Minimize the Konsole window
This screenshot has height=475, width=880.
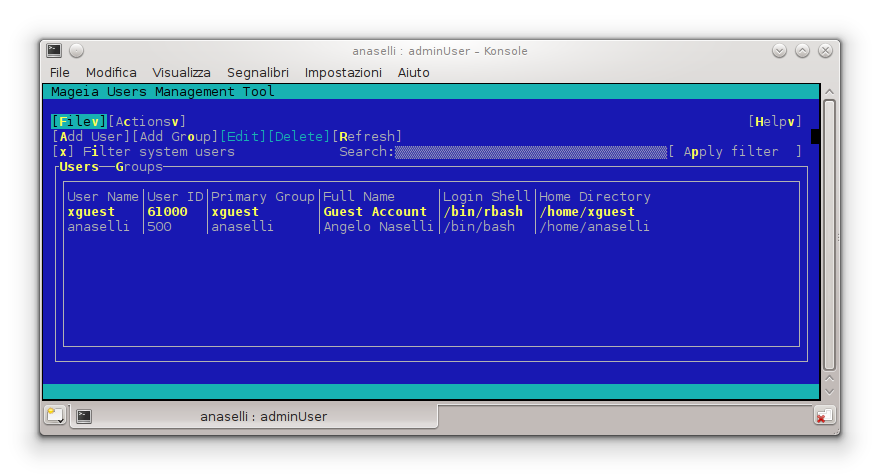(779, 51)
